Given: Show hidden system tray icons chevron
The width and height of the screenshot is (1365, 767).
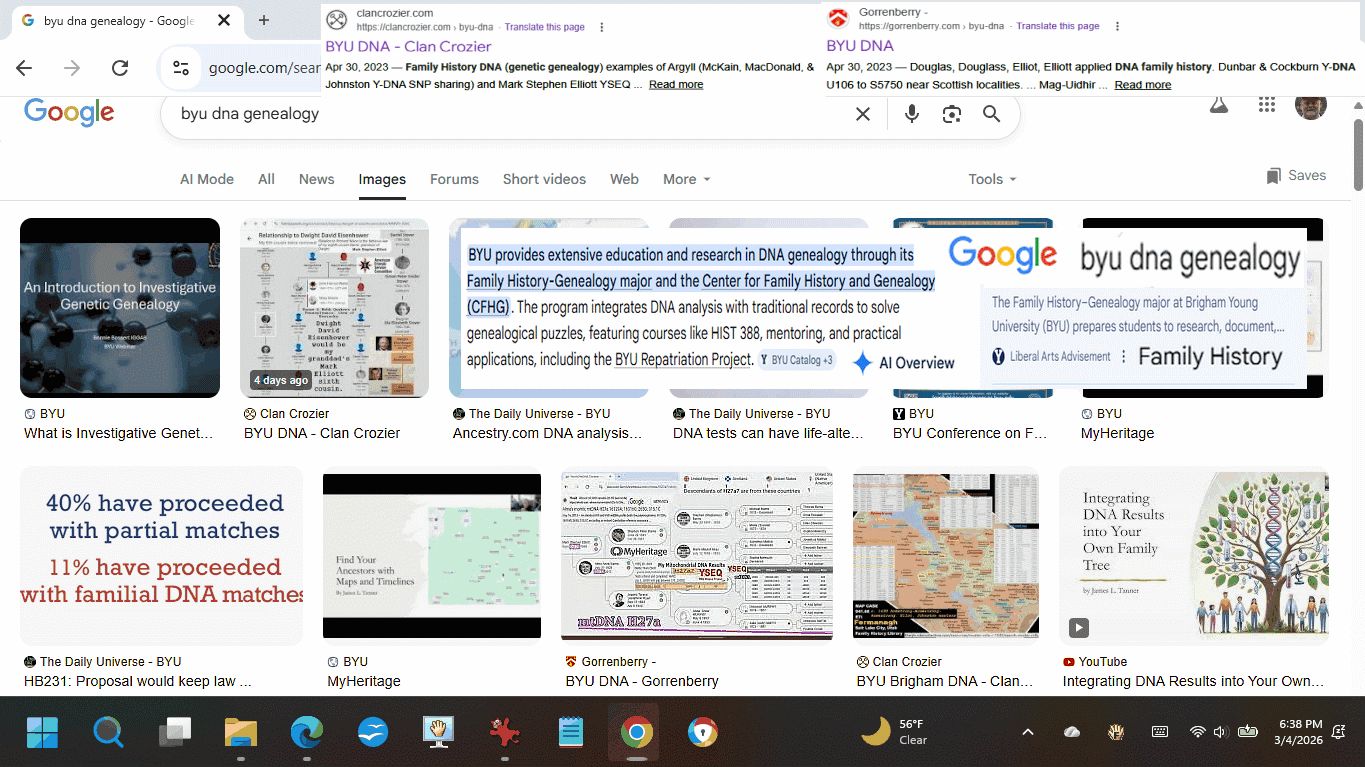Looking at the screenshot, I should point(1027,732).
